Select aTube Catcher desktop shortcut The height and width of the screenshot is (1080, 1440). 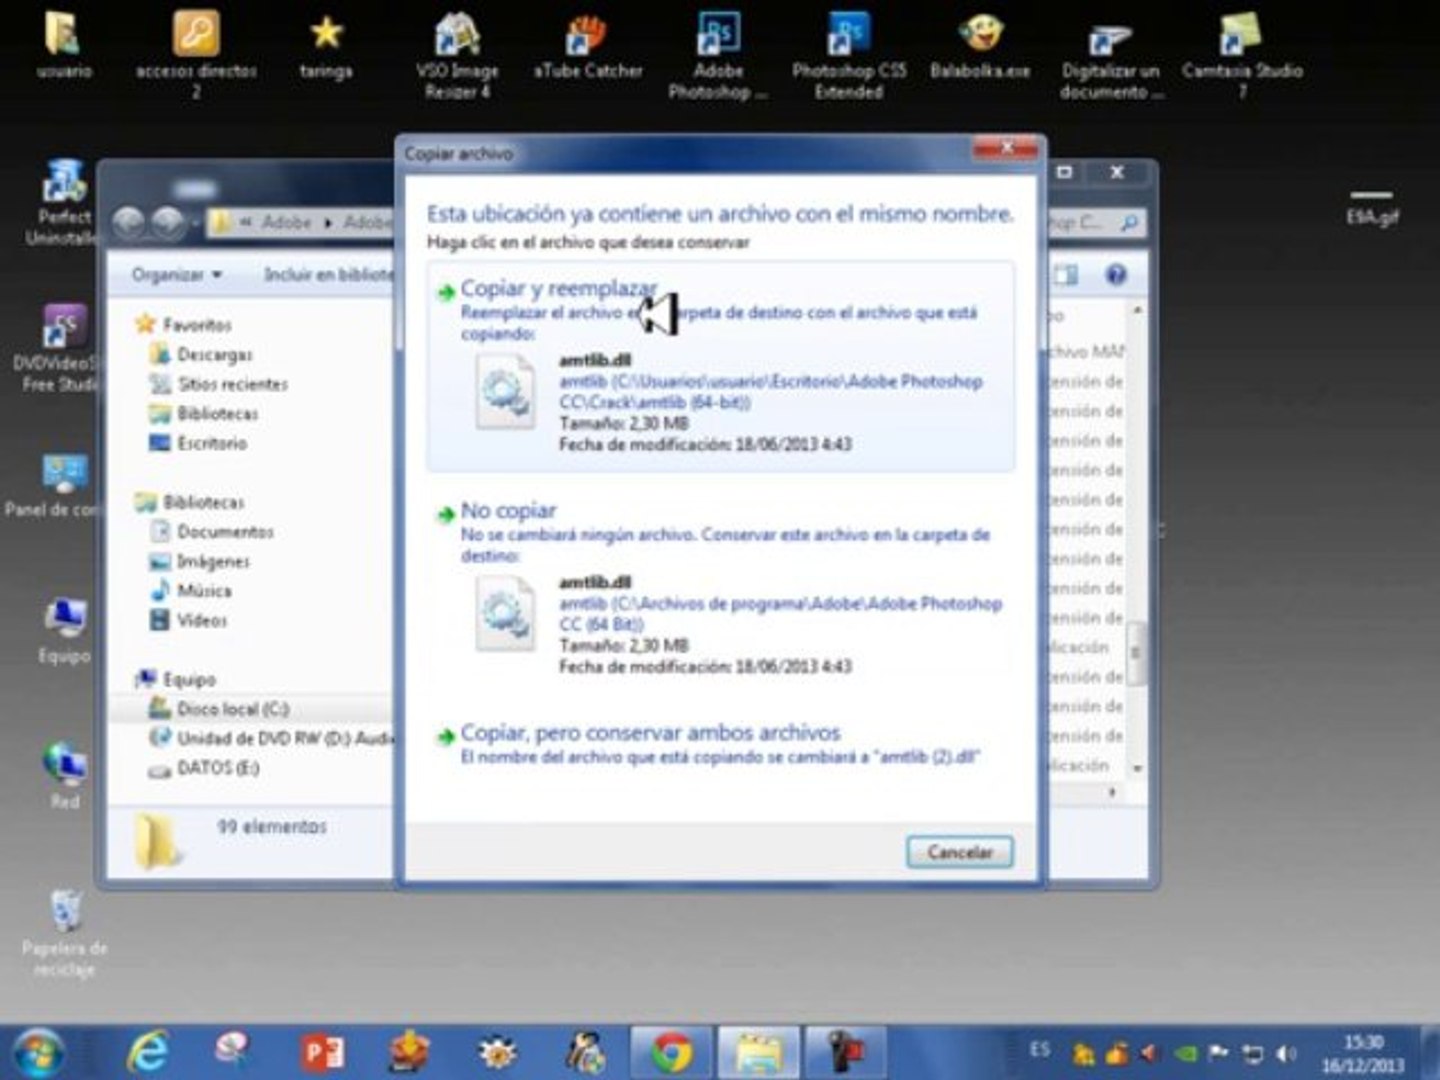click(x=588, y=46)
